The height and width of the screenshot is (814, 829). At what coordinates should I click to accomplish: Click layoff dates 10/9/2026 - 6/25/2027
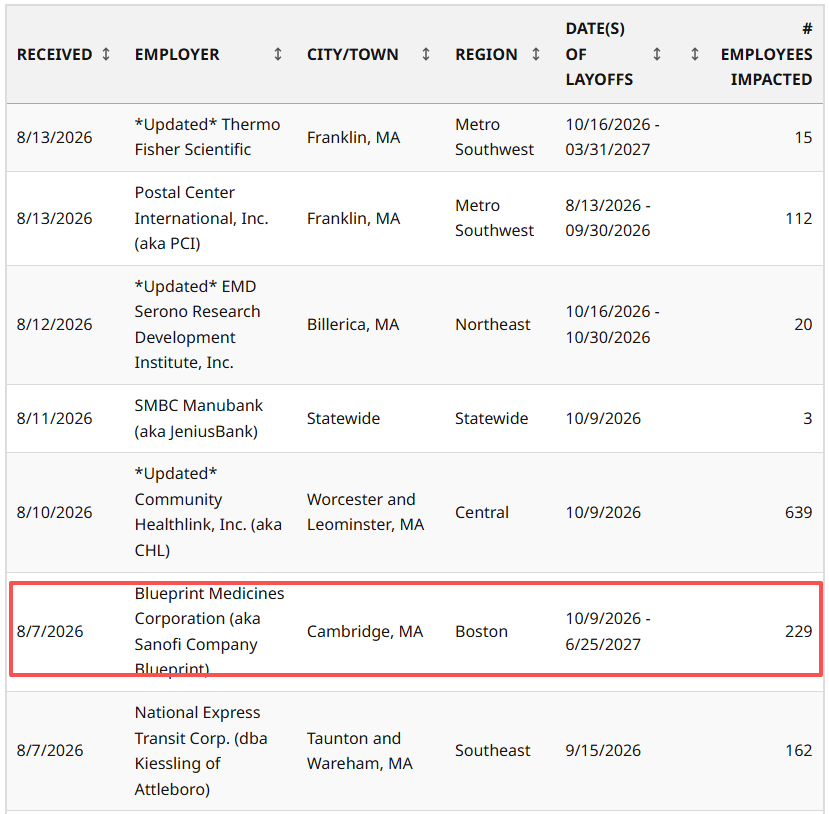click(x=608, y=631)
